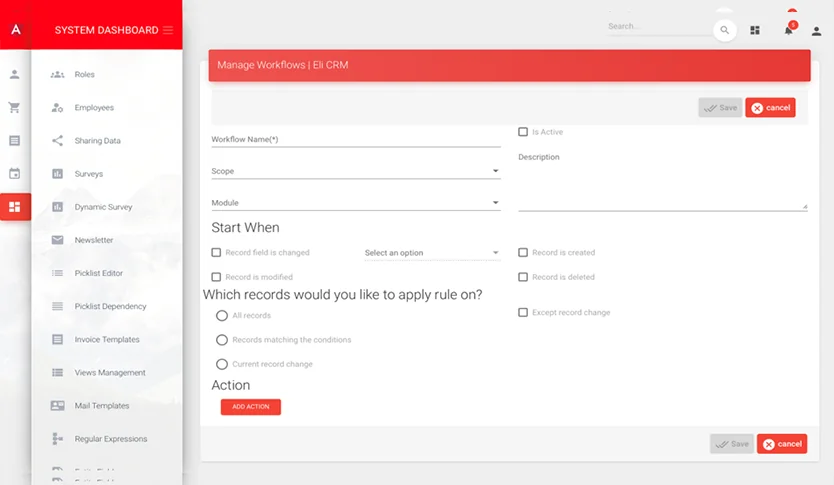Open the notifications bell icon
The width and height of the screenshot is (834, 485).
tap(789, 30)
